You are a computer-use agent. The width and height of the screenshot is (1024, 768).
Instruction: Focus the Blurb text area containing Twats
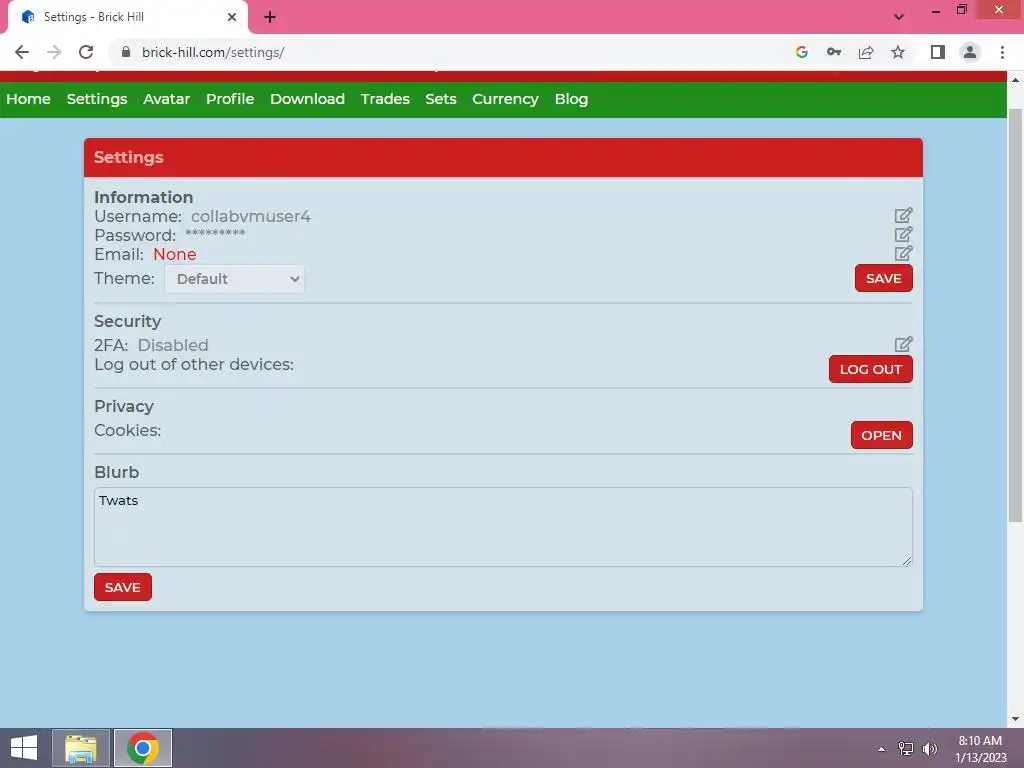click(x=503, y=526)
